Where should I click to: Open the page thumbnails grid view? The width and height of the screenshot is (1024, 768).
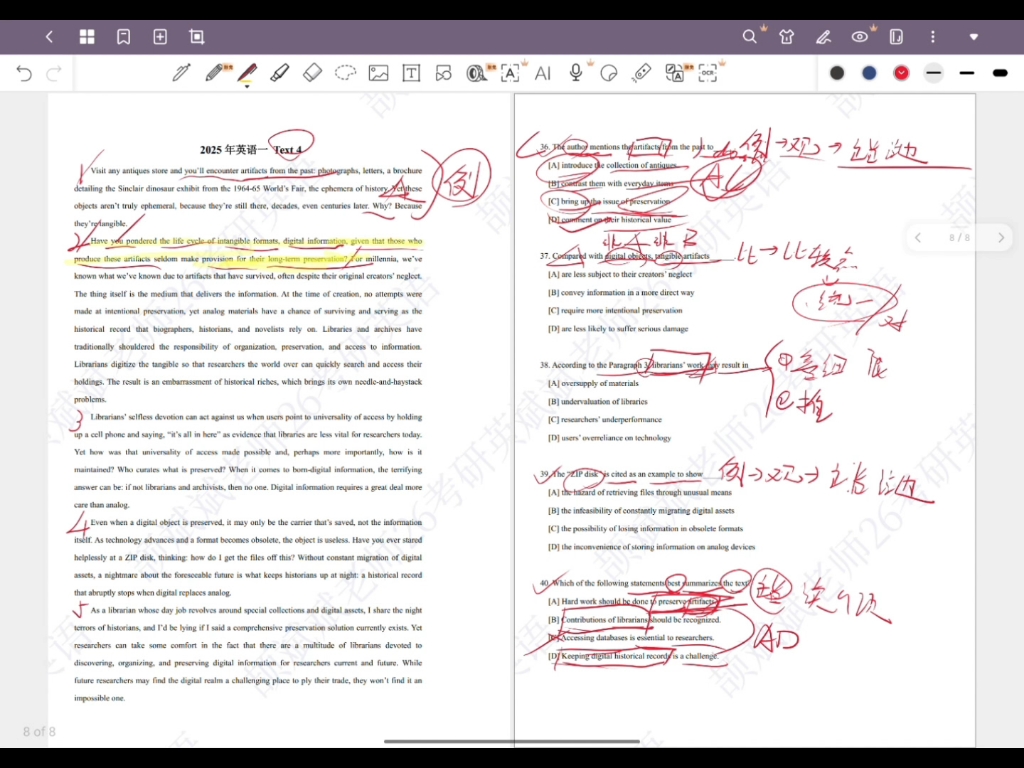(87, 37)
